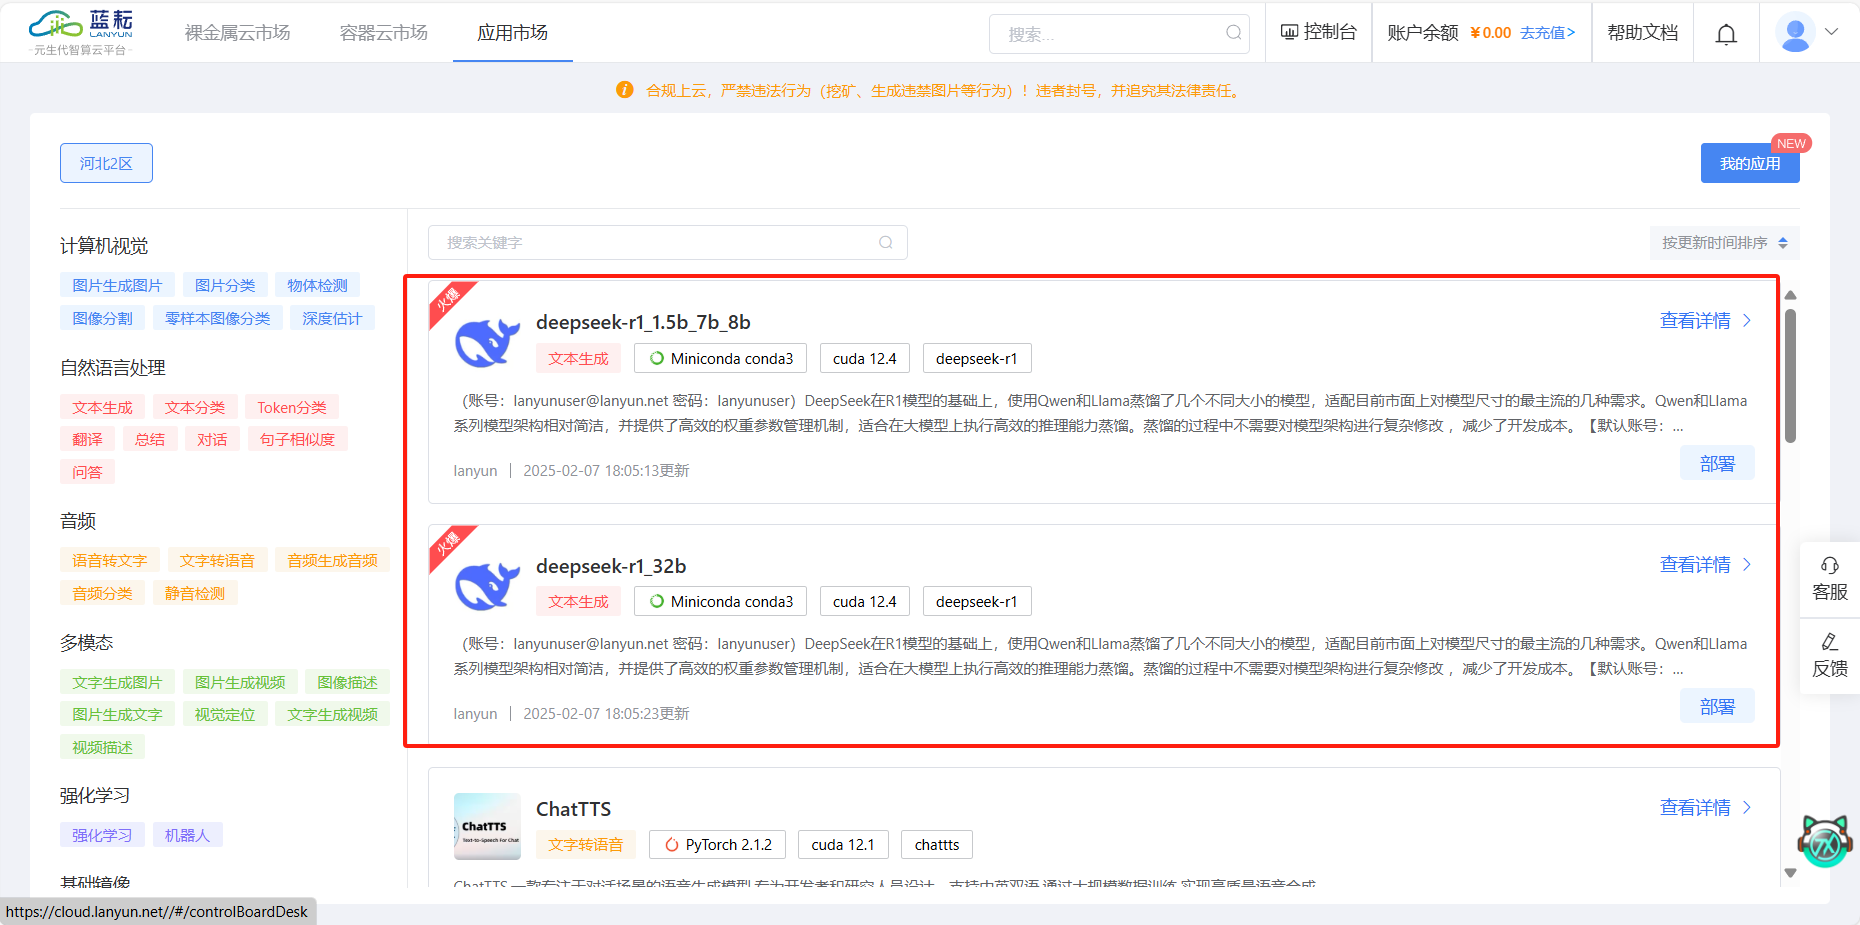This screenshot has width=1860, height=925.
Task: Filter by 图片生成图片 tag
Action: [117, 286]
